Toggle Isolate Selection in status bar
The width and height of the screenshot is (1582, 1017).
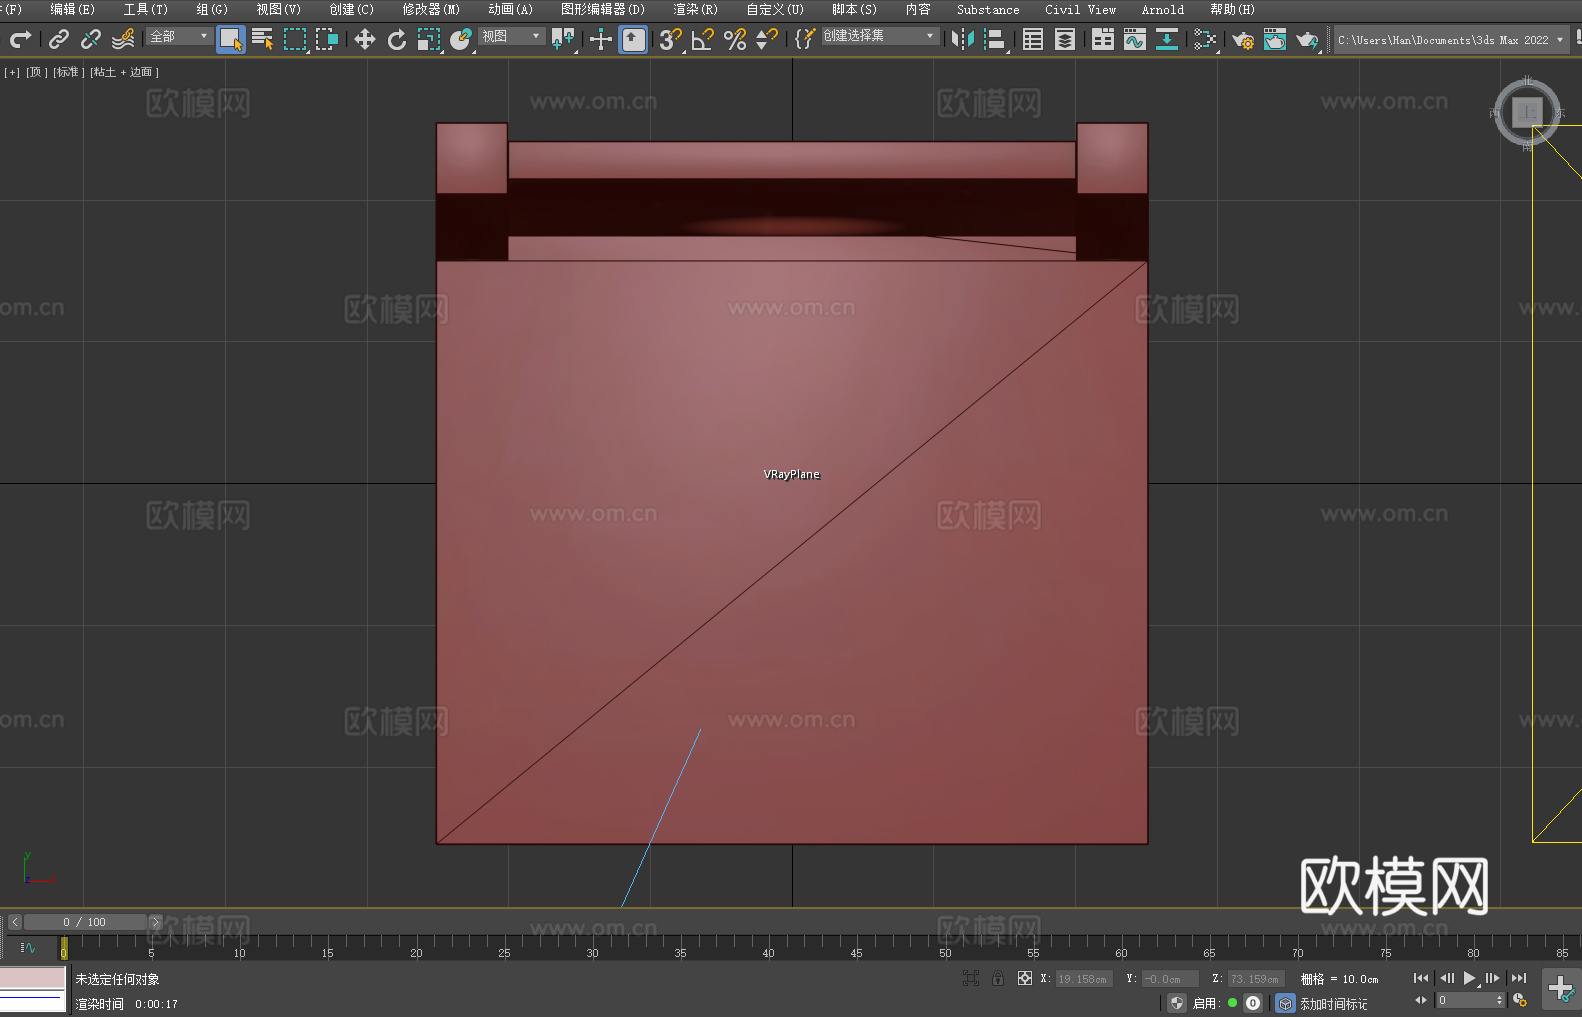[x=971, y=978]
